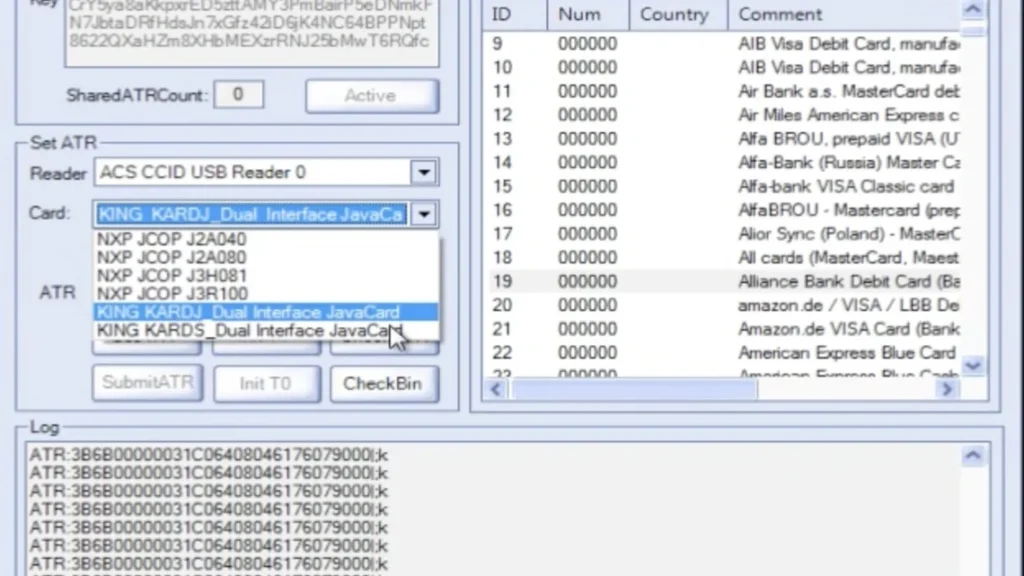Click the Init T0 button
This screenshot has width=1024, height=576.
(266, 383)
